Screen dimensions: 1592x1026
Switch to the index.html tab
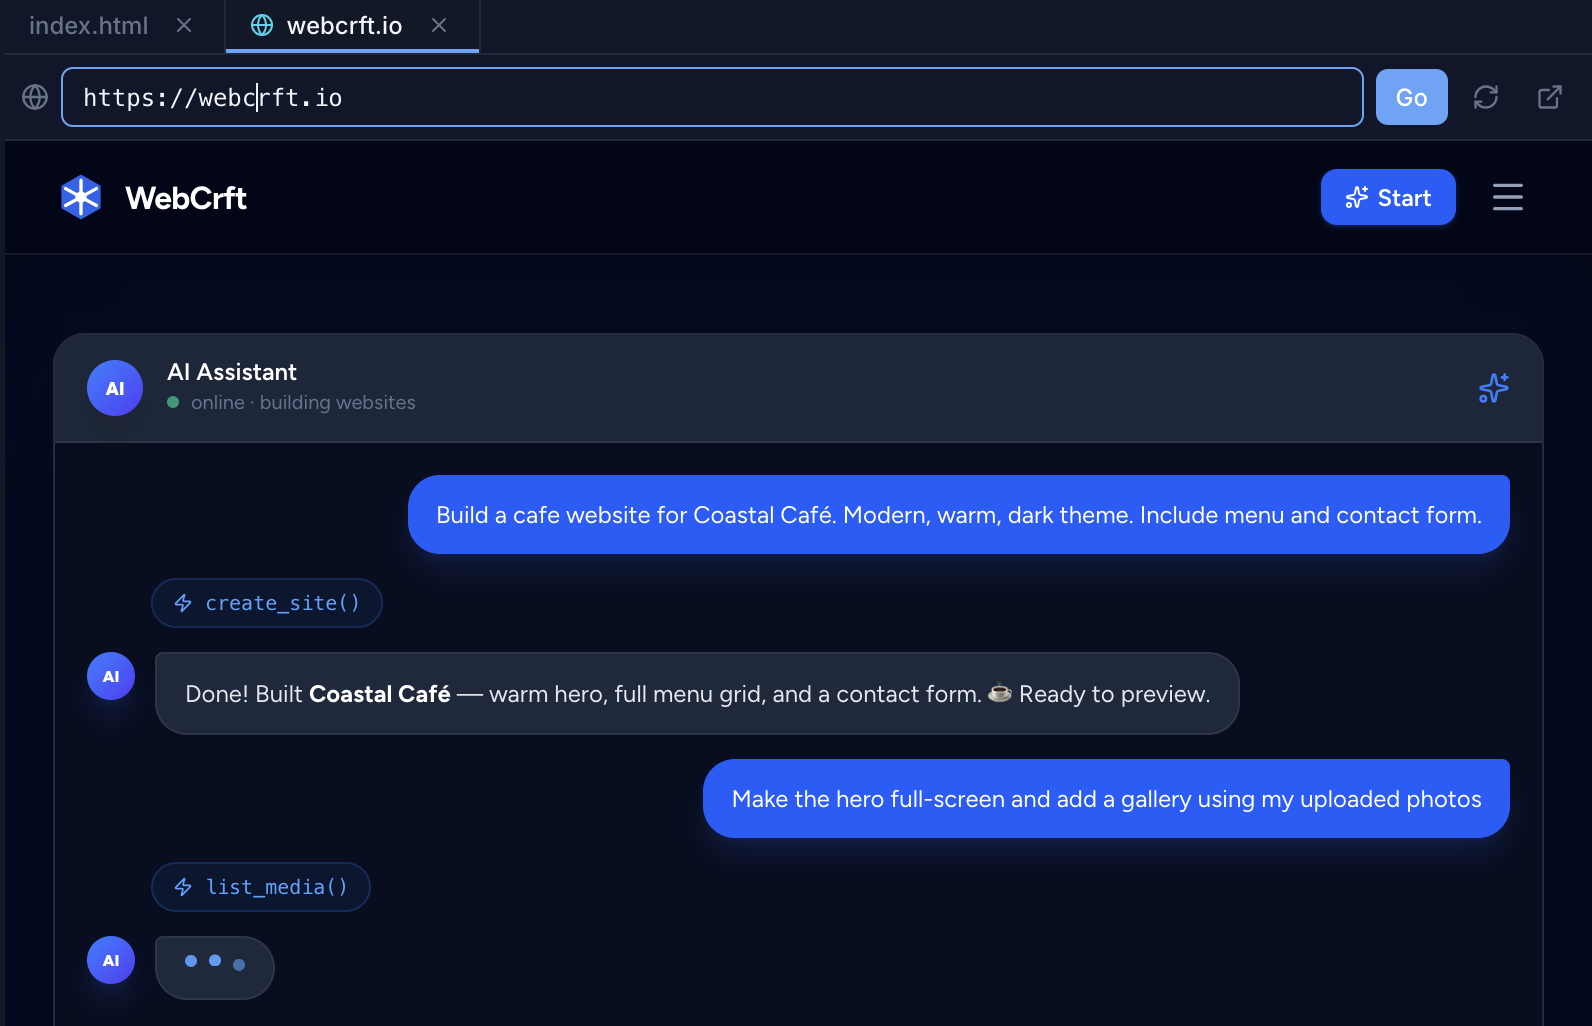click(88, 25)
